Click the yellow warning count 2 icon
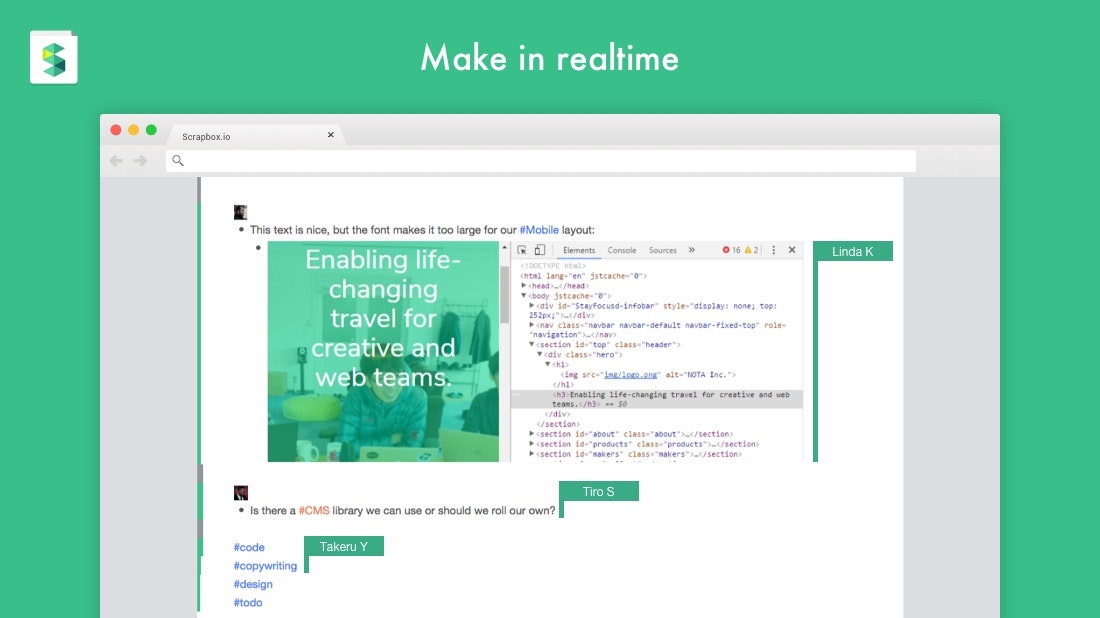This screenshot has width=1100, height=618. [751, 250]
